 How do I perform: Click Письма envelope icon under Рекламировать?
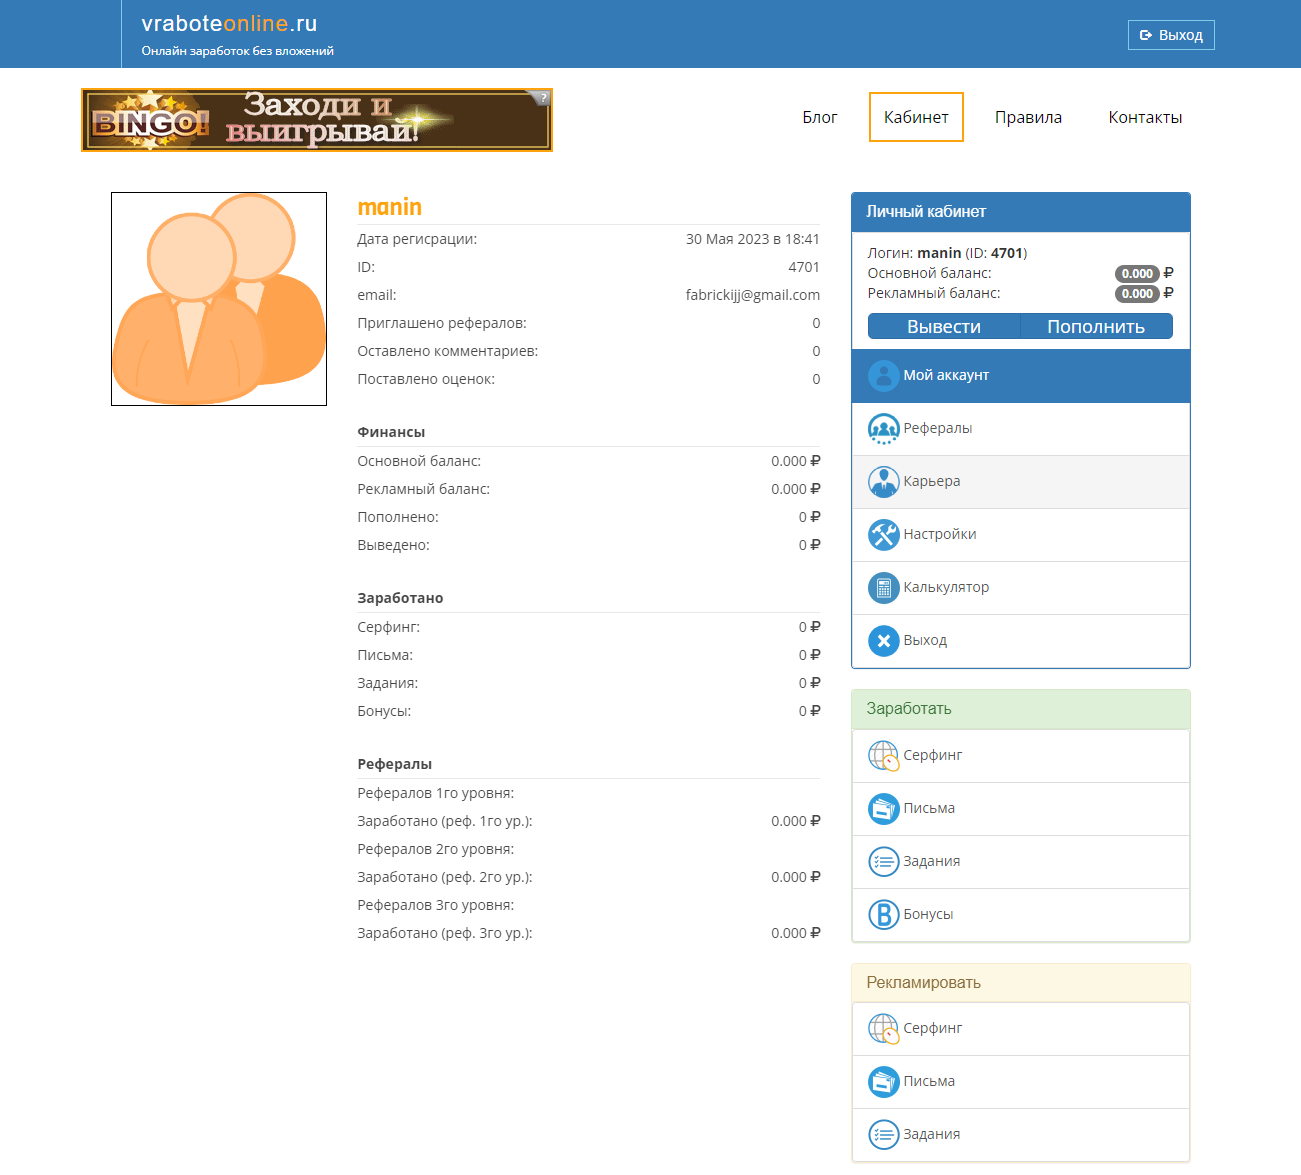tap(883, 1082)
